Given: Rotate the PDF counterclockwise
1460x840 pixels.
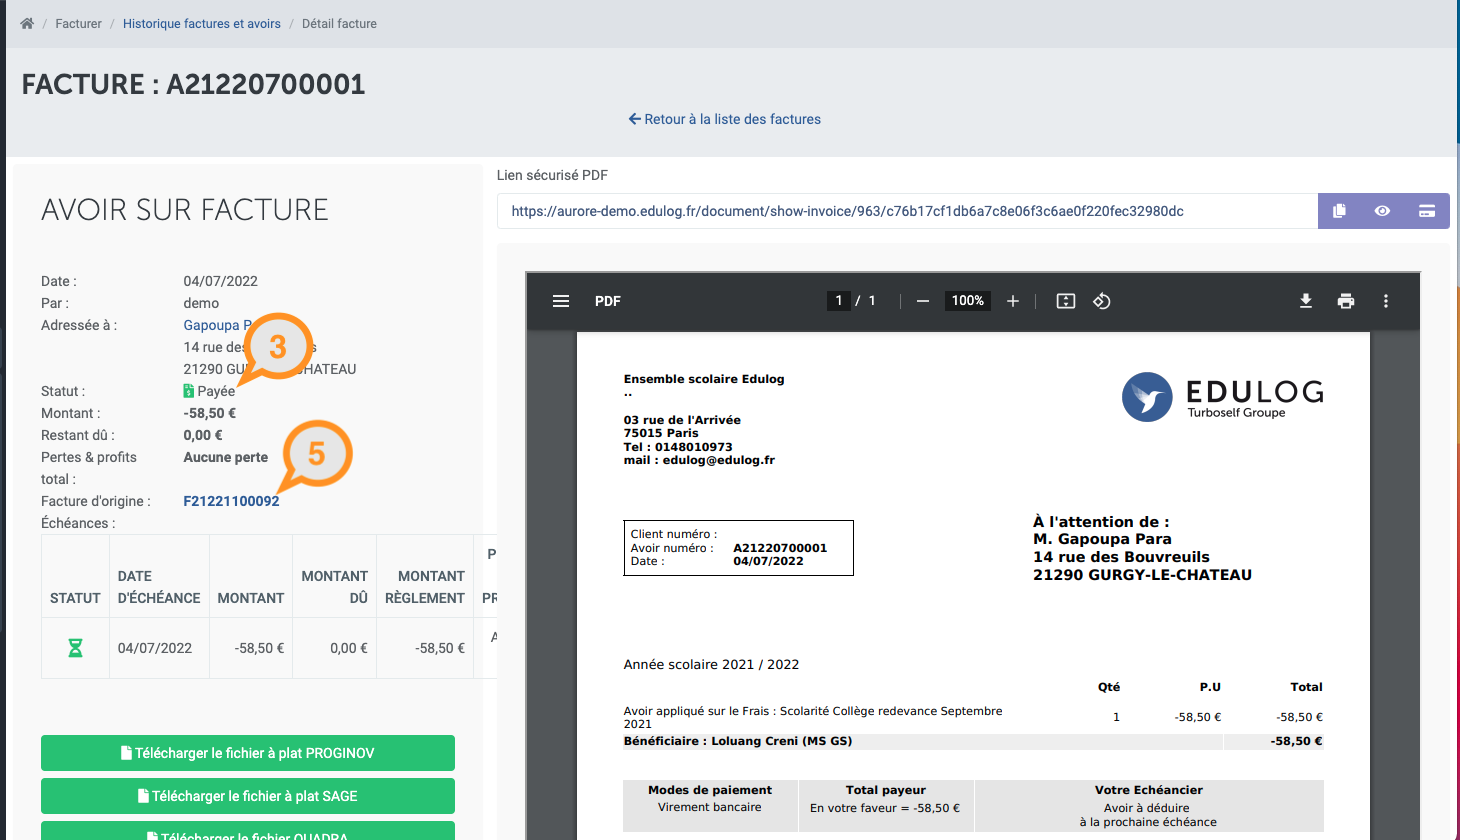Looking at the screenshot, I should pyautogui.click(x=1102, y=301).
